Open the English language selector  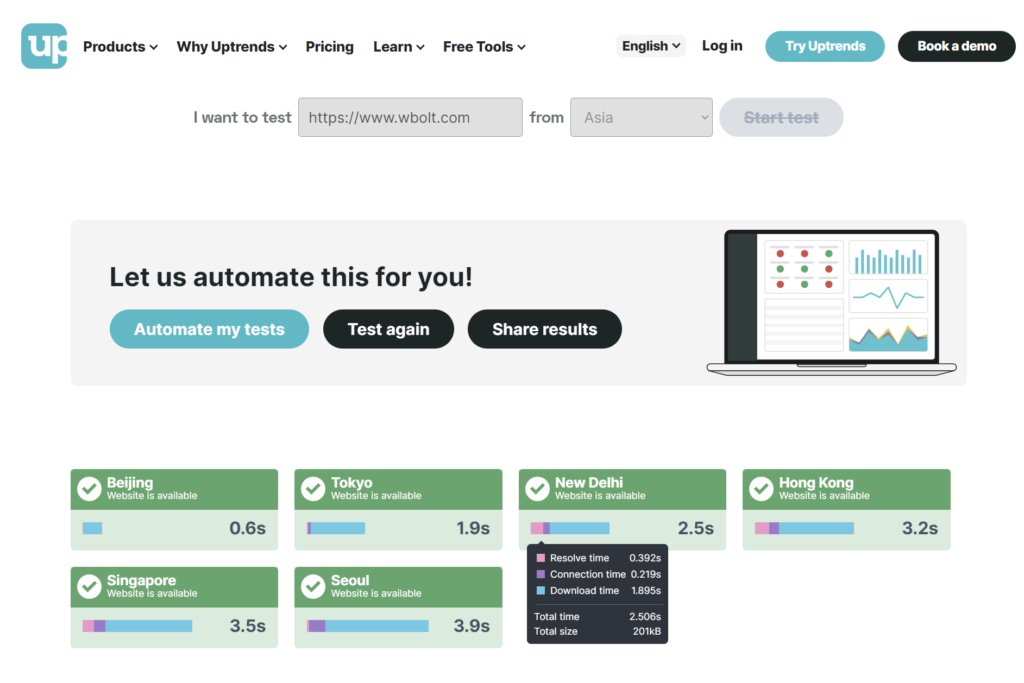pos(650,46)
